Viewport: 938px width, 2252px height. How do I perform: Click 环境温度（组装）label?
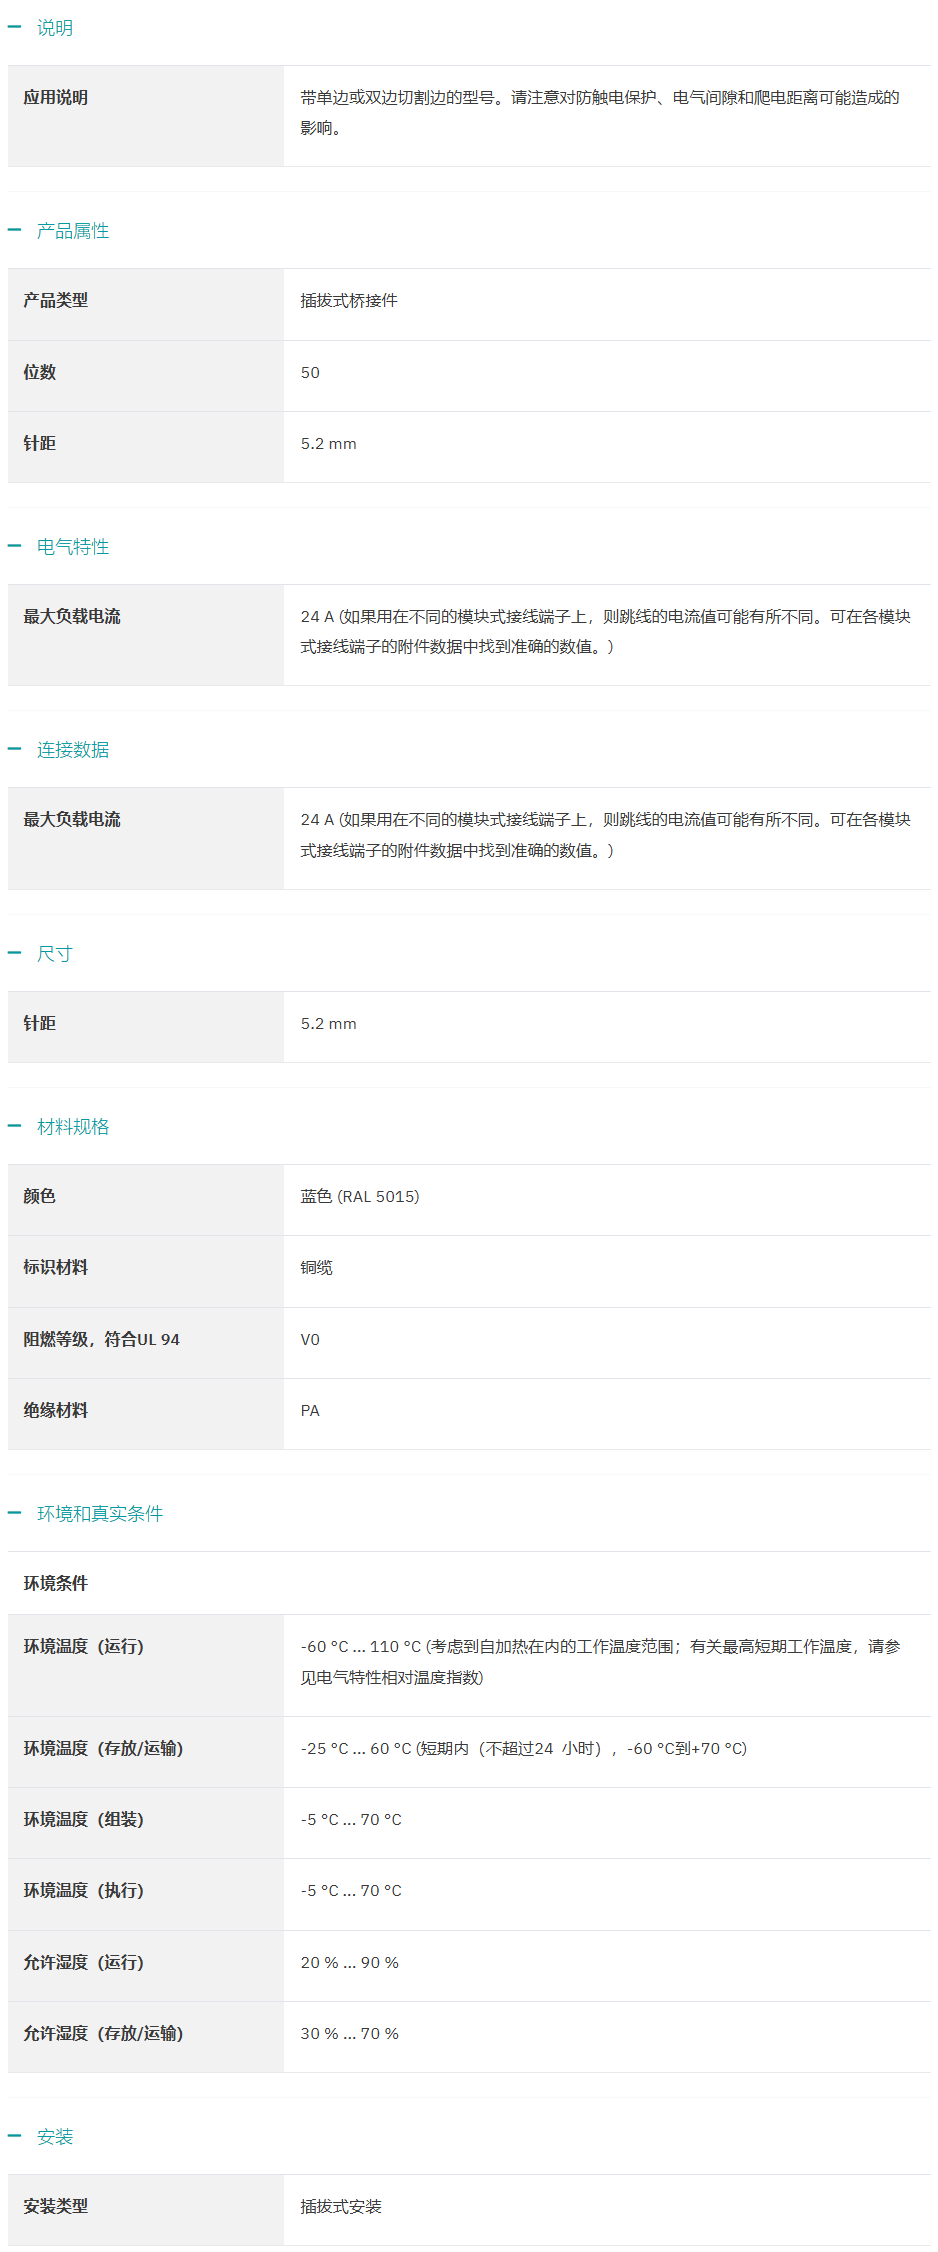84,1820
